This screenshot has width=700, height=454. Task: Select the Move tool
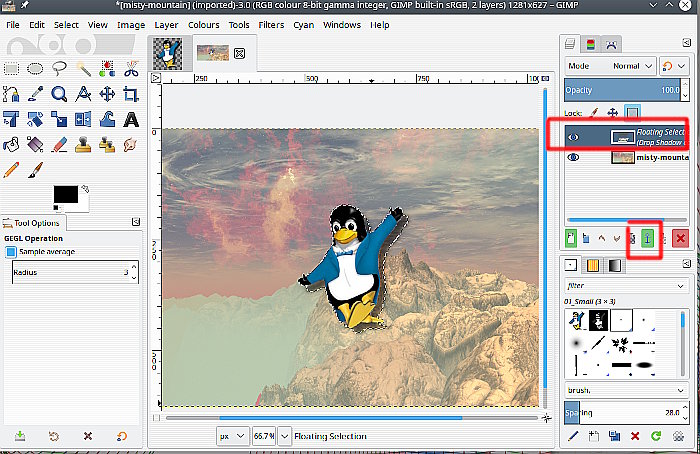[107, 94]
